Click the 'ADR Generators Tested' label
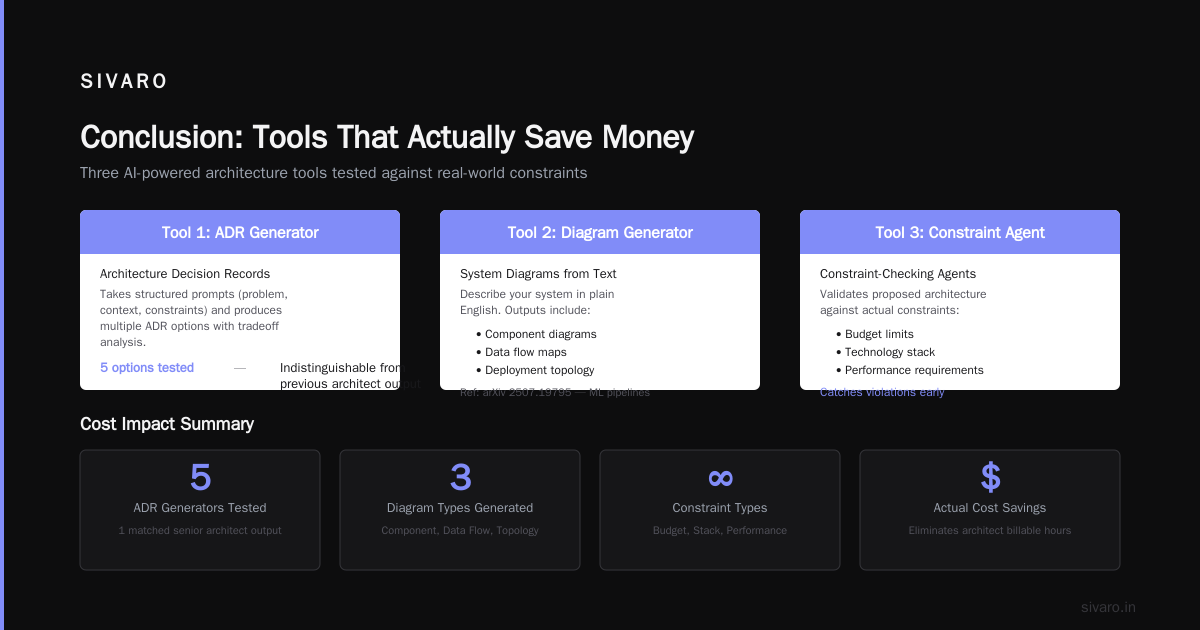 (x=200, y=508)
